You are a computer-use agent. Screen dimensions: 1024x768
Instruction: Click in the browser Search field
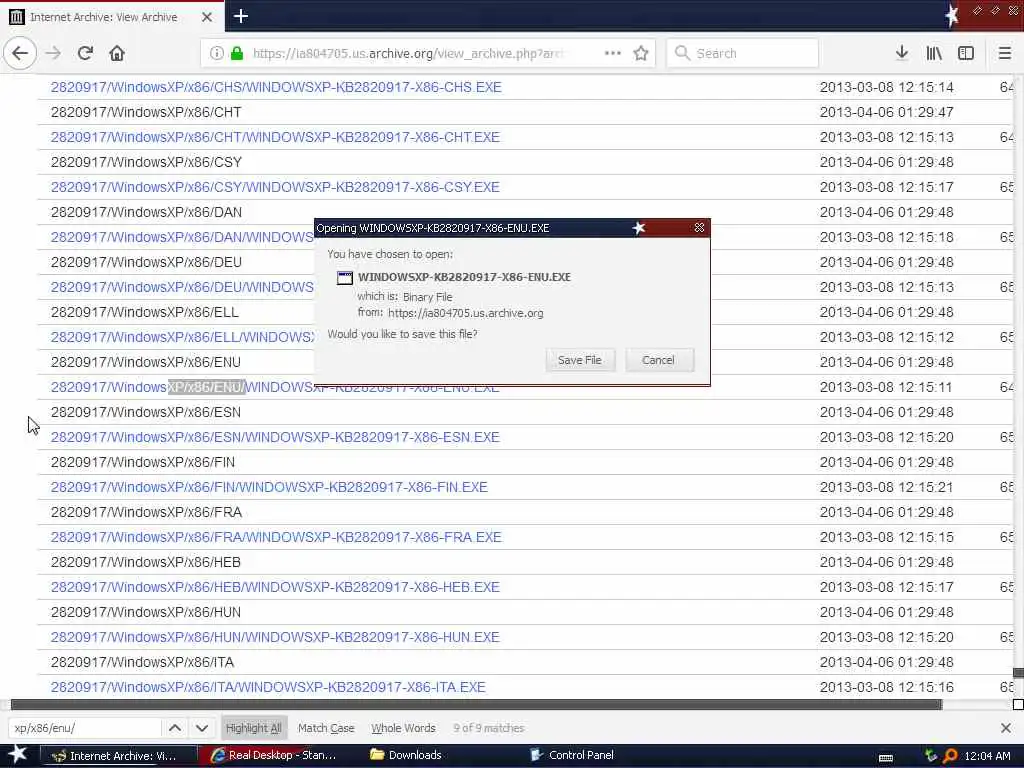pyautogui.click(x=743, y=53)
